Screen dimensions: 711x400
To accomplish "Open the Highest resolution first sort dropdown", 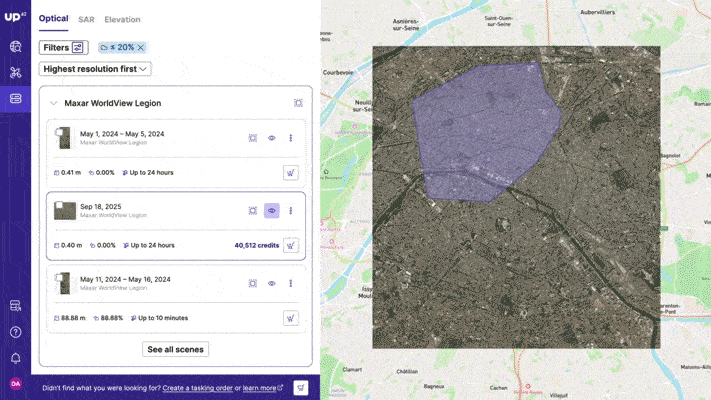I will pos(95,69).
